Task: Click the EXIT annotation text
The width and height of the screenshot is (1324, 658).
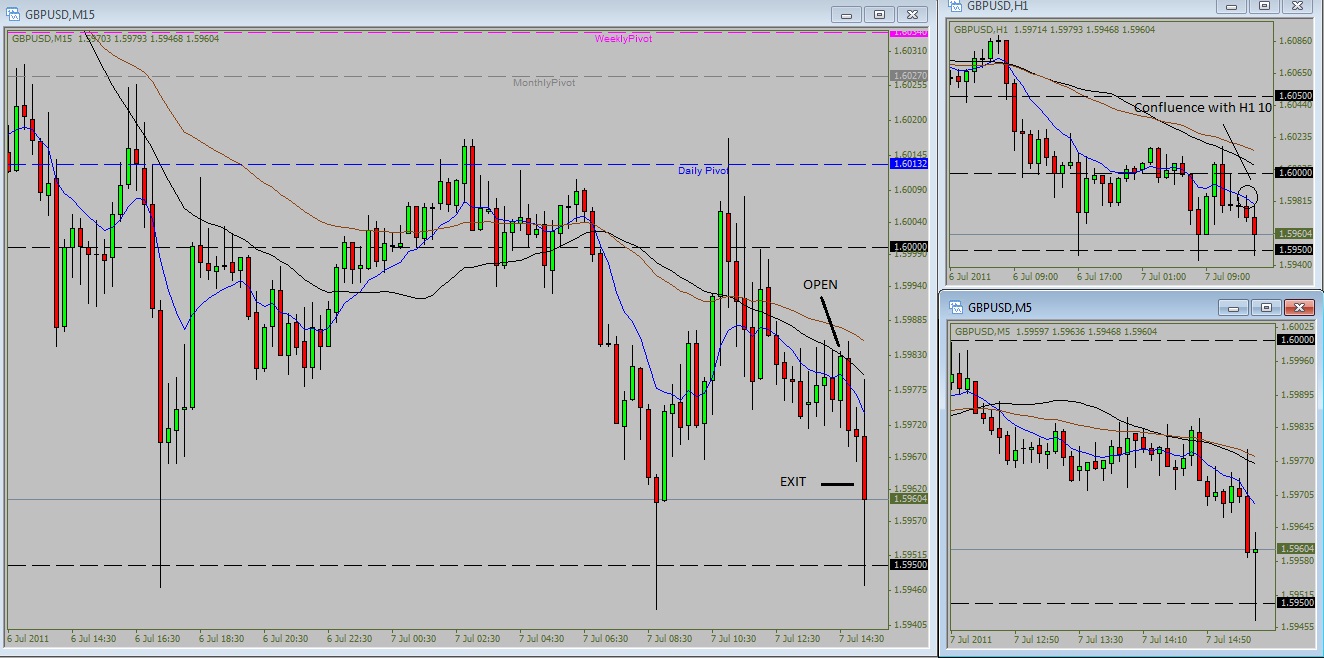Action: (x=793, y=482)
